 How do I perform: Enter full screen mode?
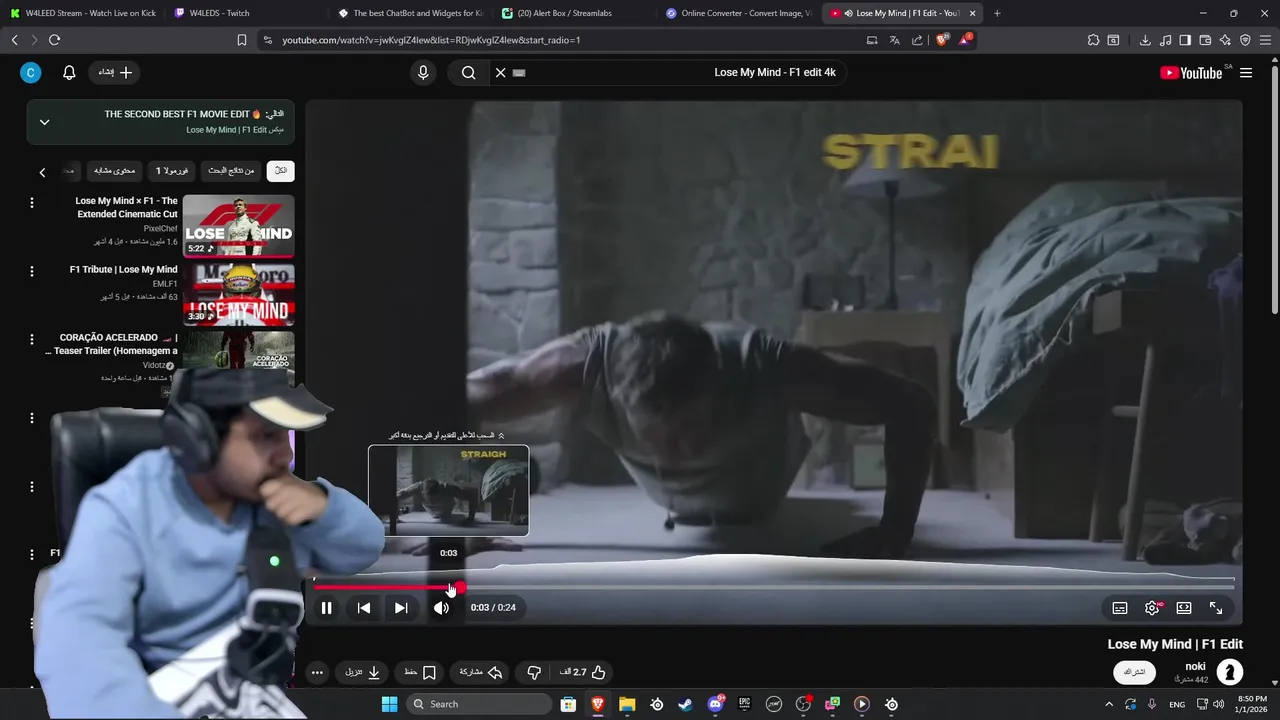[1216, 608]
